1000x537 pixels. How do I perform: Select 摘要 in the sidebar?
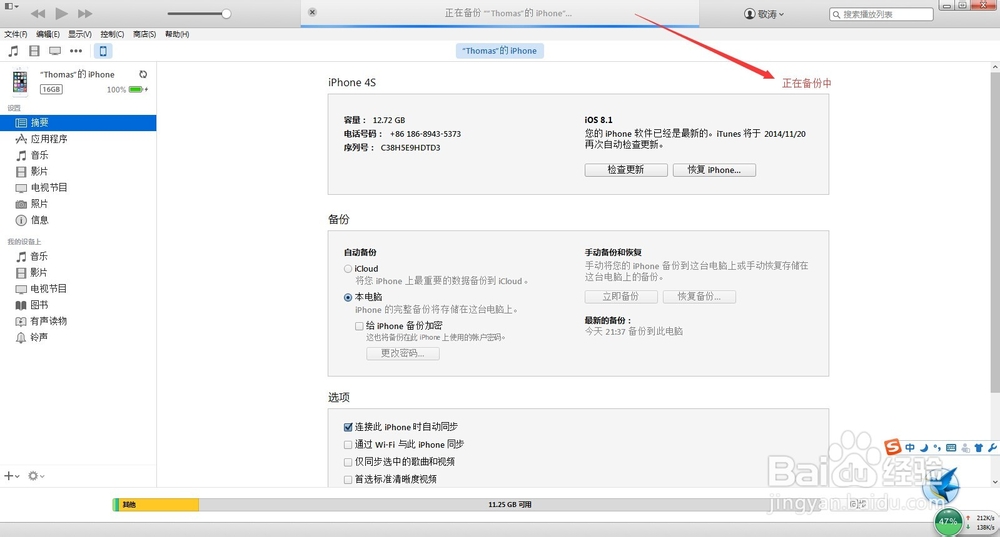(78, 123)
